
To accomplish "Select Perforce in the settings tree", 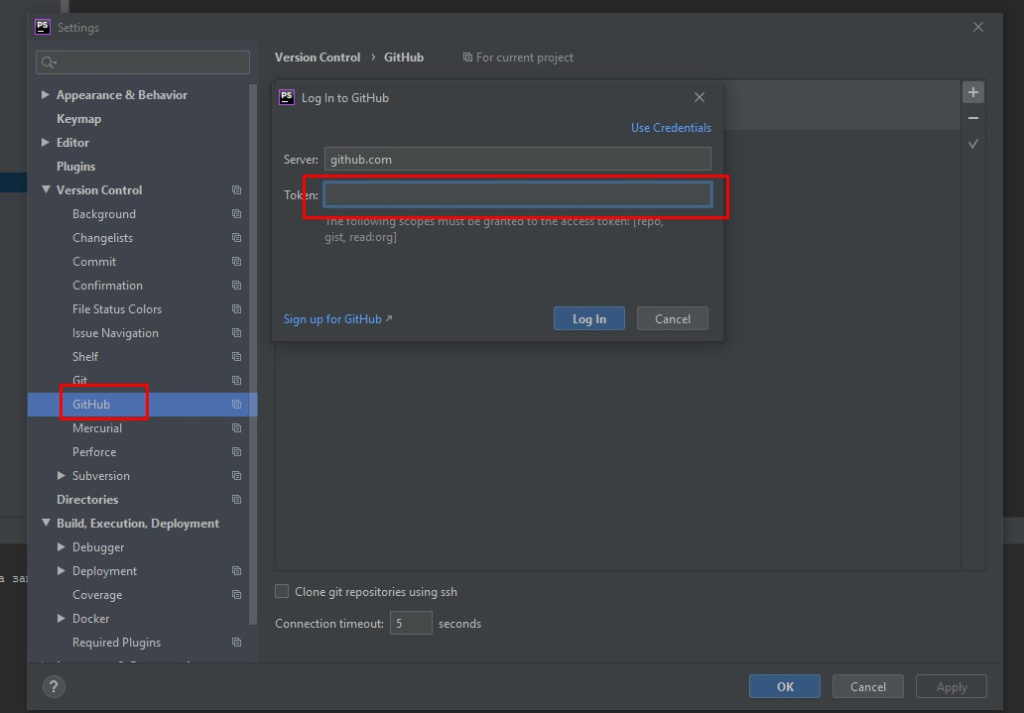I will click(x=94, y=452).
